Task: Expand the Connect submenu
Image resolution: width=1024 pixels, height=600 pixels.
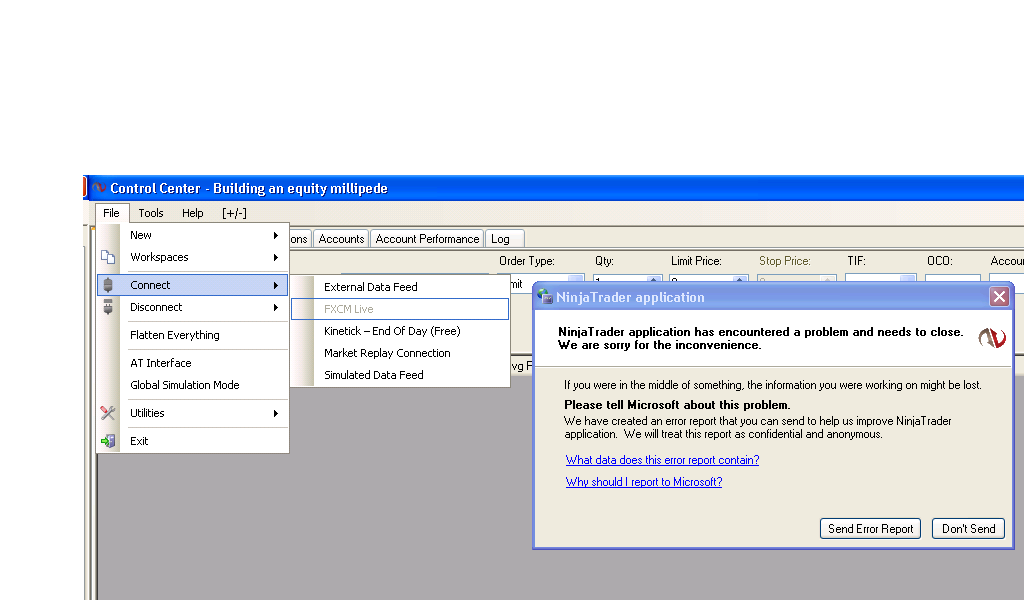Action: click(x=193, y=285)
